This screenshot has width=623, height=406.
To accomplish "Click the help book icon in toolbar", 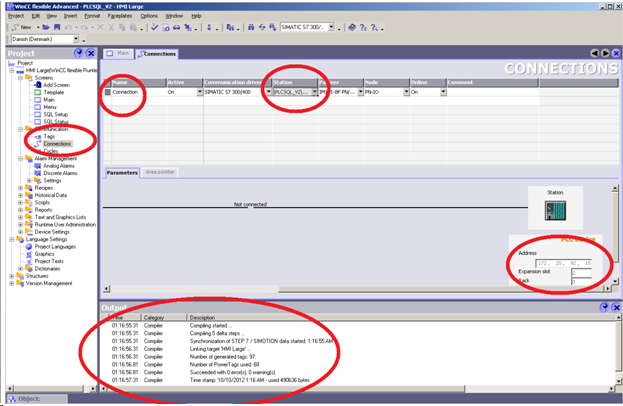I will pyautogui.click(x=352, y=27).
